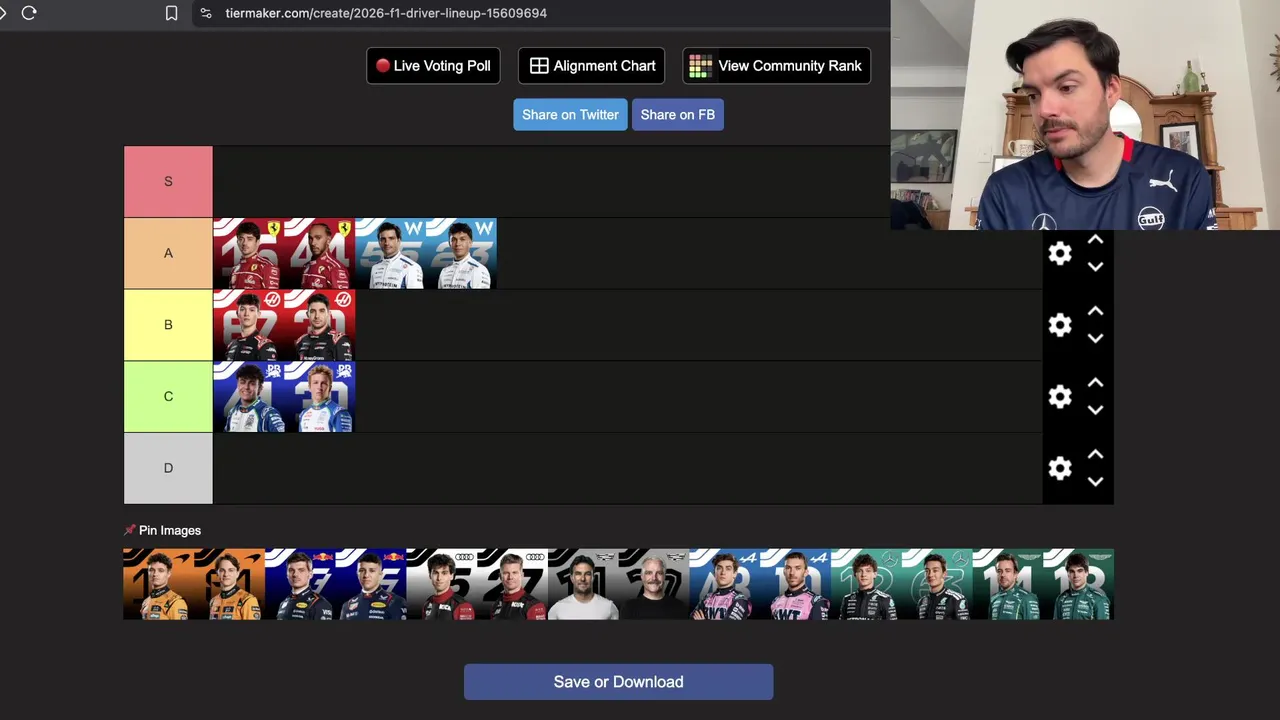Open site information icon before the URL
The width and height of the screenshot is (1280, 720).
pyautogui.click(x=205, y=13)
